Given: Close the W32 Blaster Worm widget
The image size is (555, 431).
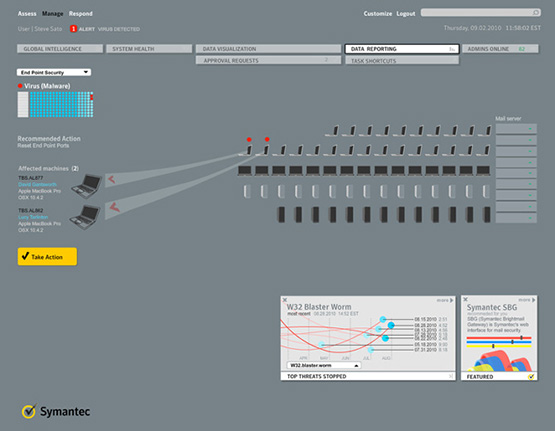Looking at the screenshot, I should tap(285, 300).
